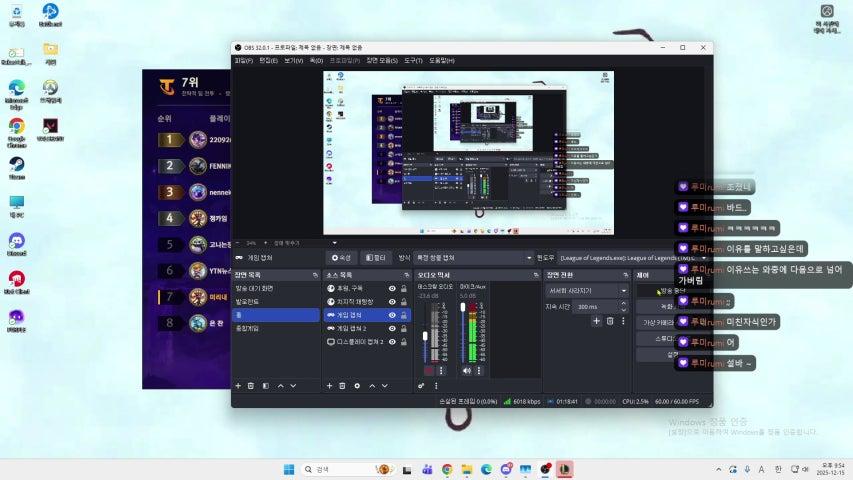Open the 파일(F) menu

pos(243,61)
